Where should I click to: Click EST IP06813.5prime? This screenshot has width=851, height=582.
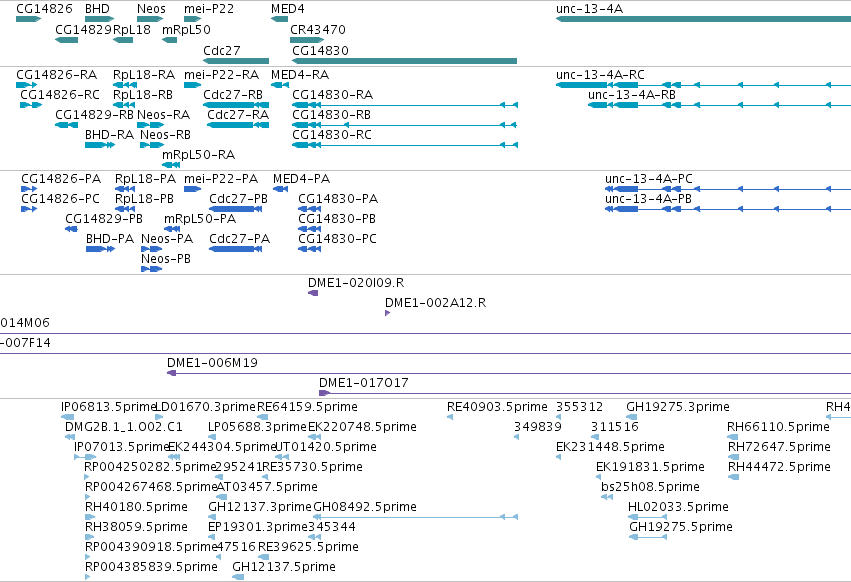point(109,407)
